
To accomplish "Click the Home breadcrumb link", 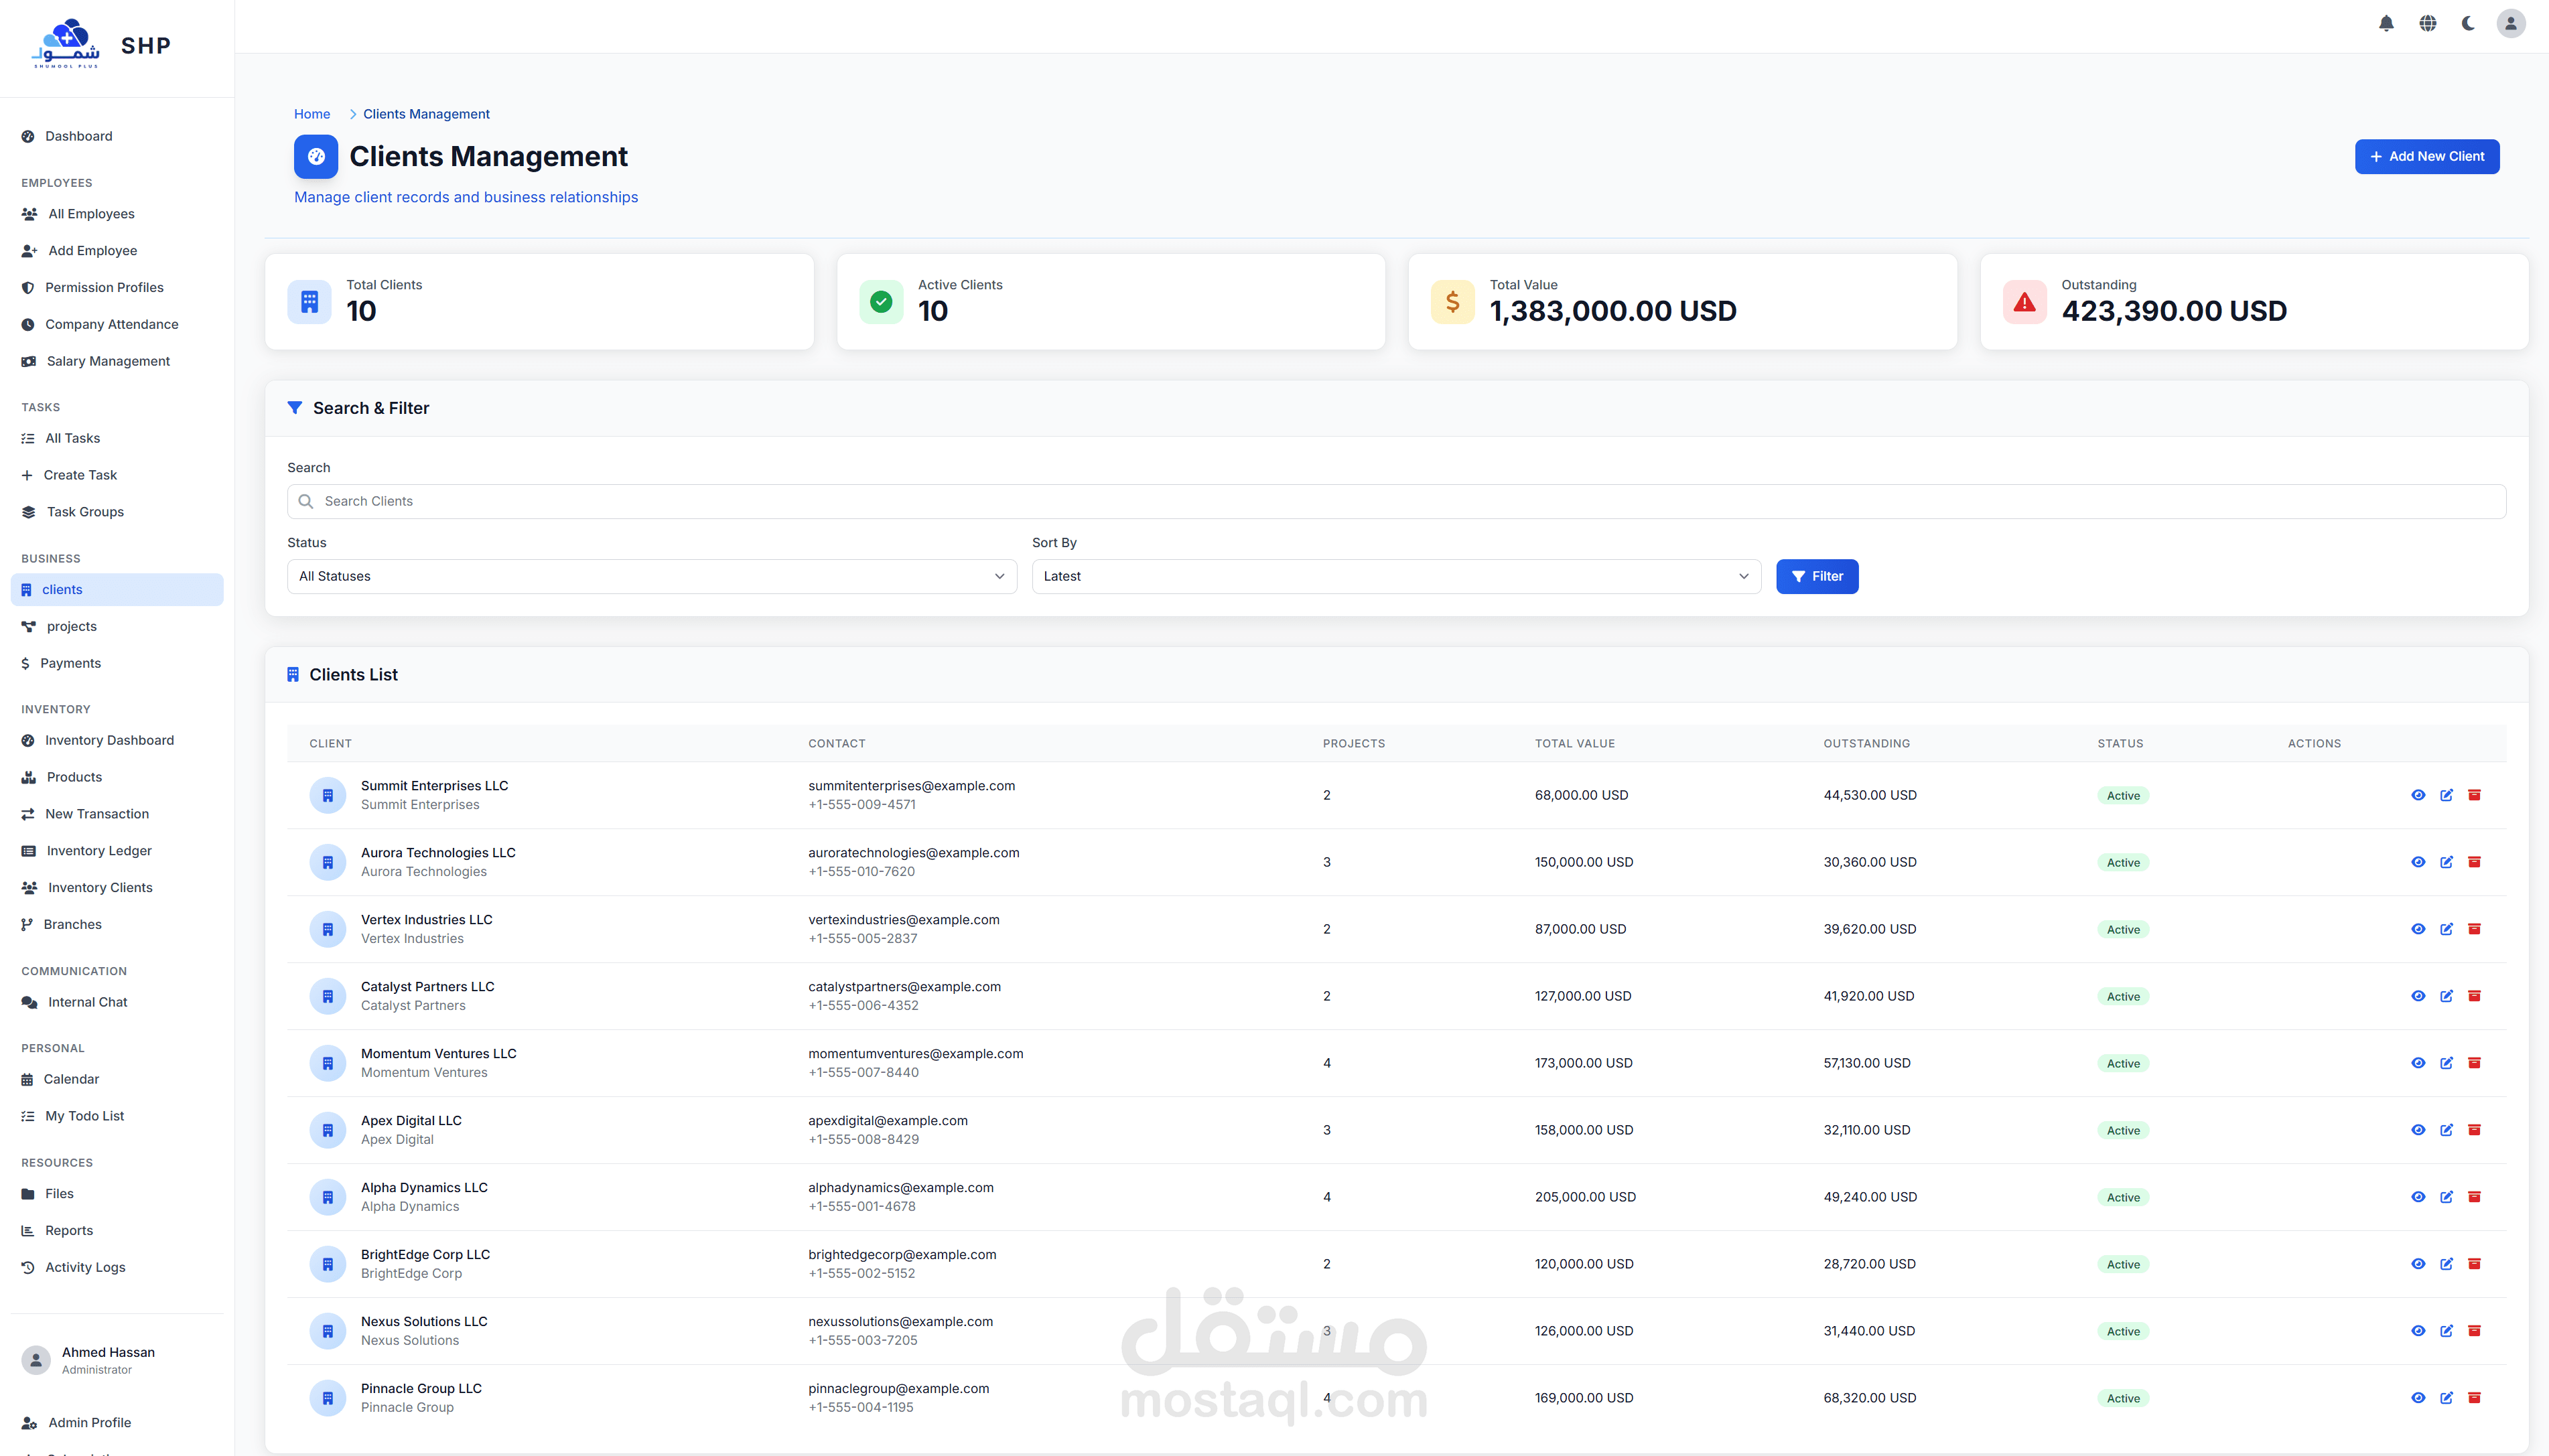I will [312, 114].
